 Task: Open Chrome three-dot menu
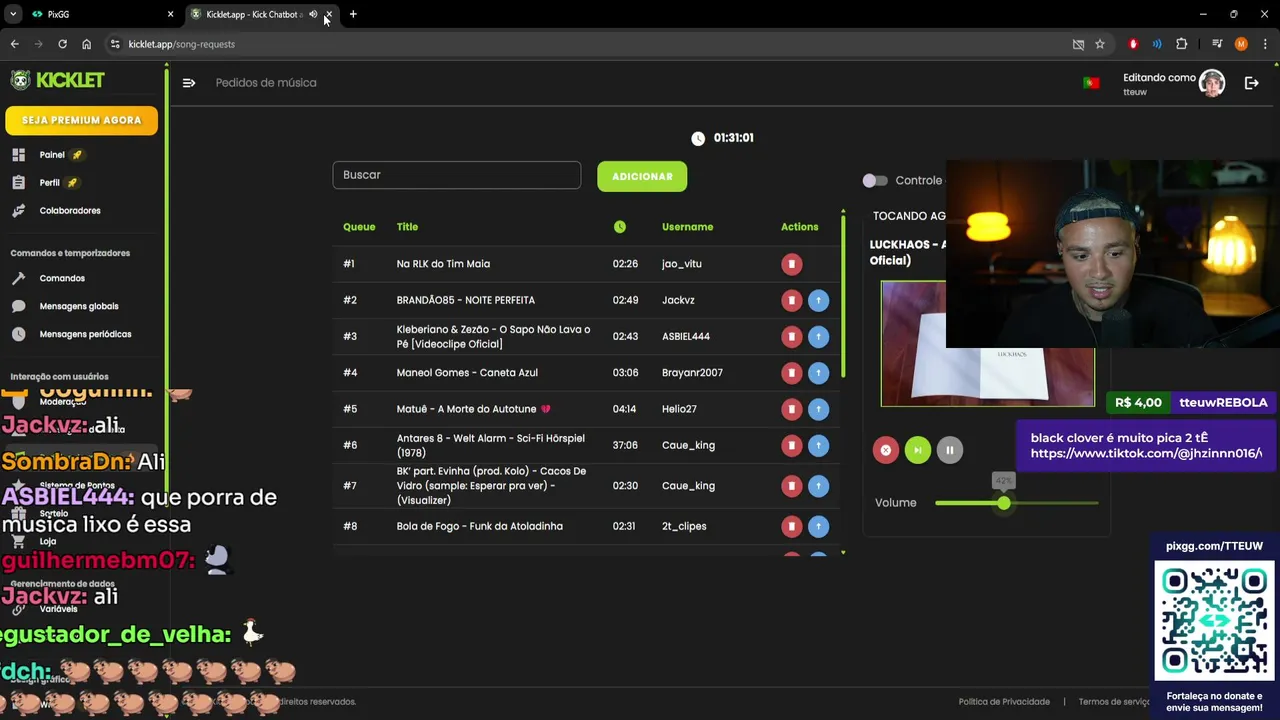[x=1265, y=44]
